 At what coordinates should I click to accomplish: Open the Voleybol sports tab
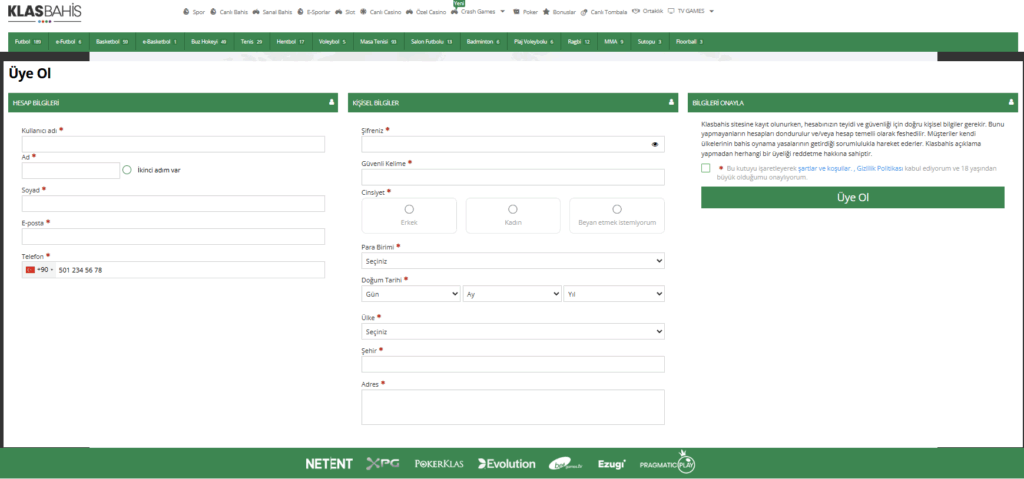[332, 42]
